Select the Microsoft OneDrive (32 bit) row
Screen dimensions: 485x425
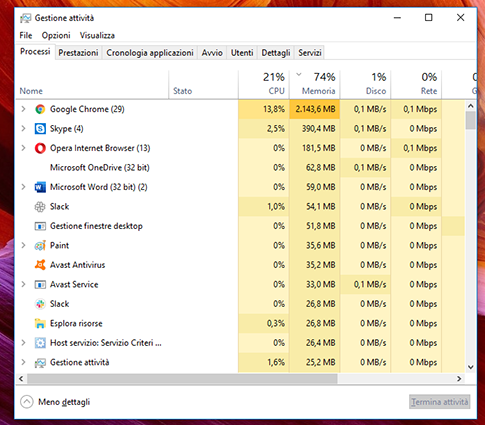240,167
